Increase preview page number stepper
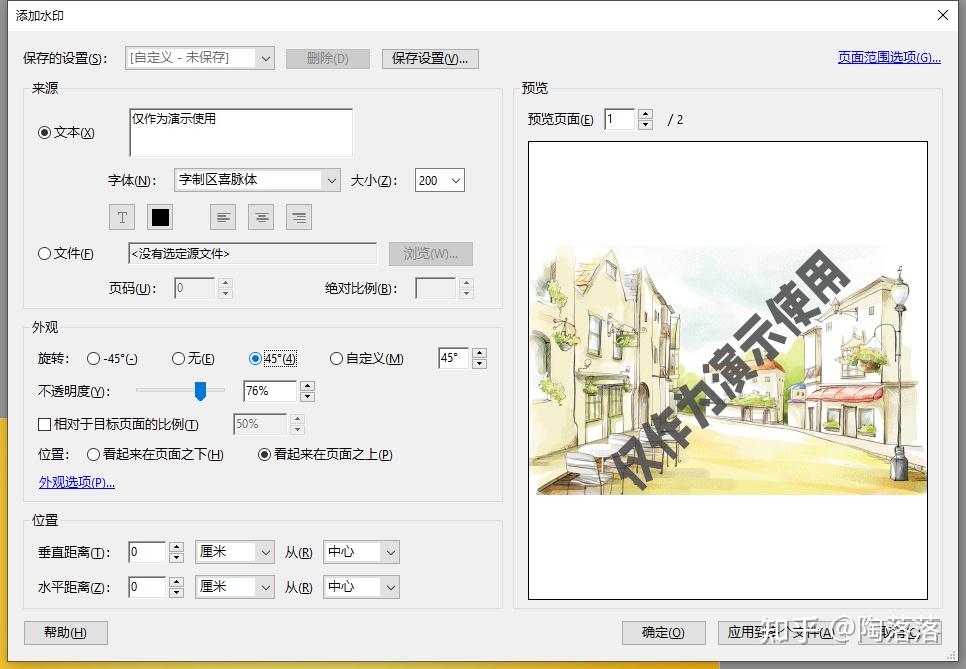Image resolution: width=966 pixels, height=669 pixels. pyautogui.click(x=645, y=114)
